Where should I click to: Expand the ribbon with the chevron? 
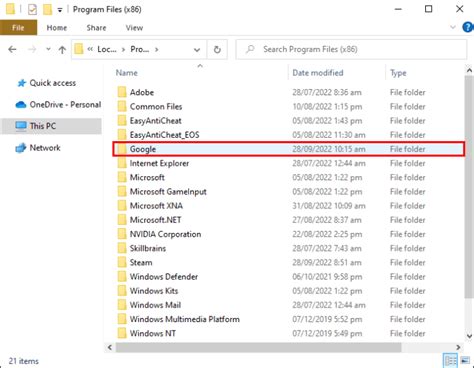[x=453, y=27]
